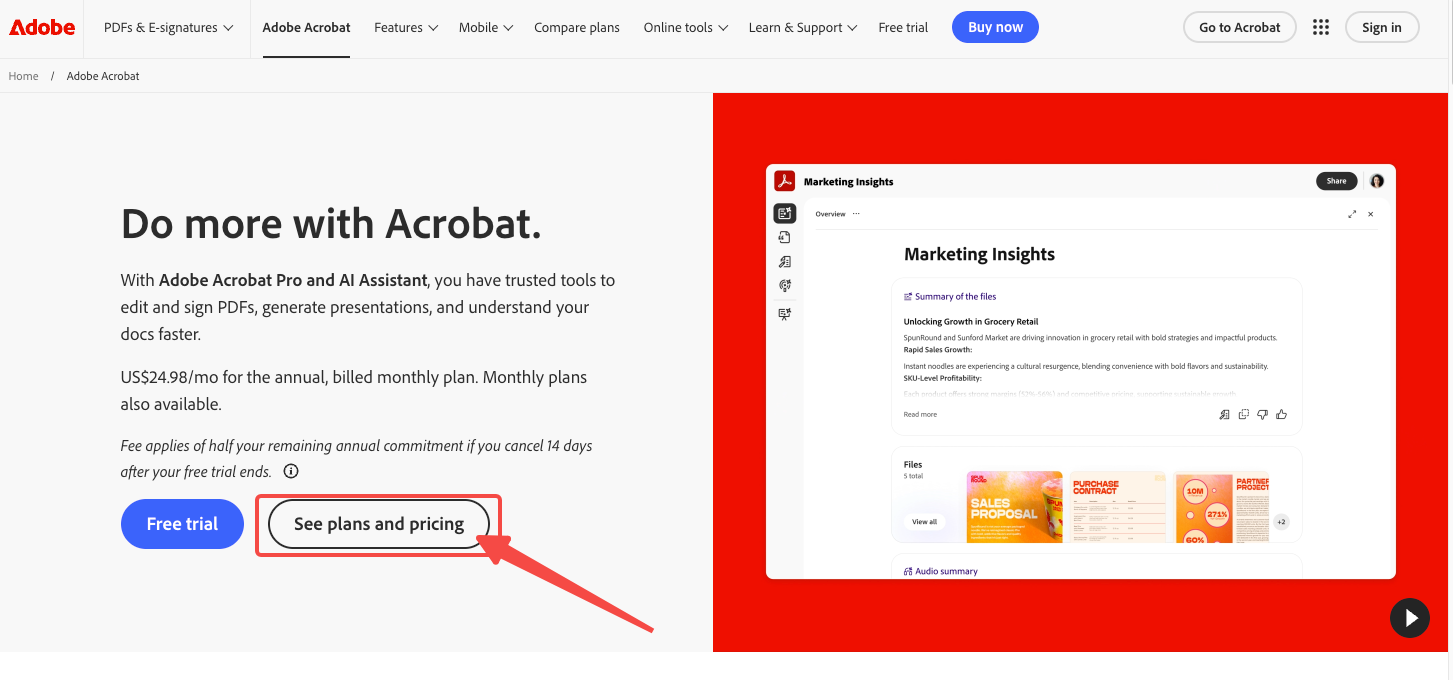Image resolution: width=1453 pixels, height=680 pixels.
Task: Click the Acrobat PDF logo in Marketing Insights
Action: click(x=785, y=181)
